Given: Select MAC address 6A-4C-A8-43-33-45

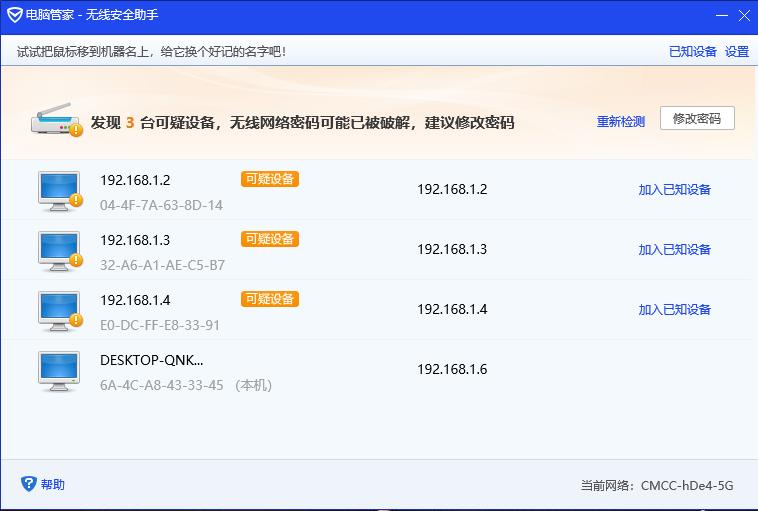Looking at the screenshot, I should (161, 385).
